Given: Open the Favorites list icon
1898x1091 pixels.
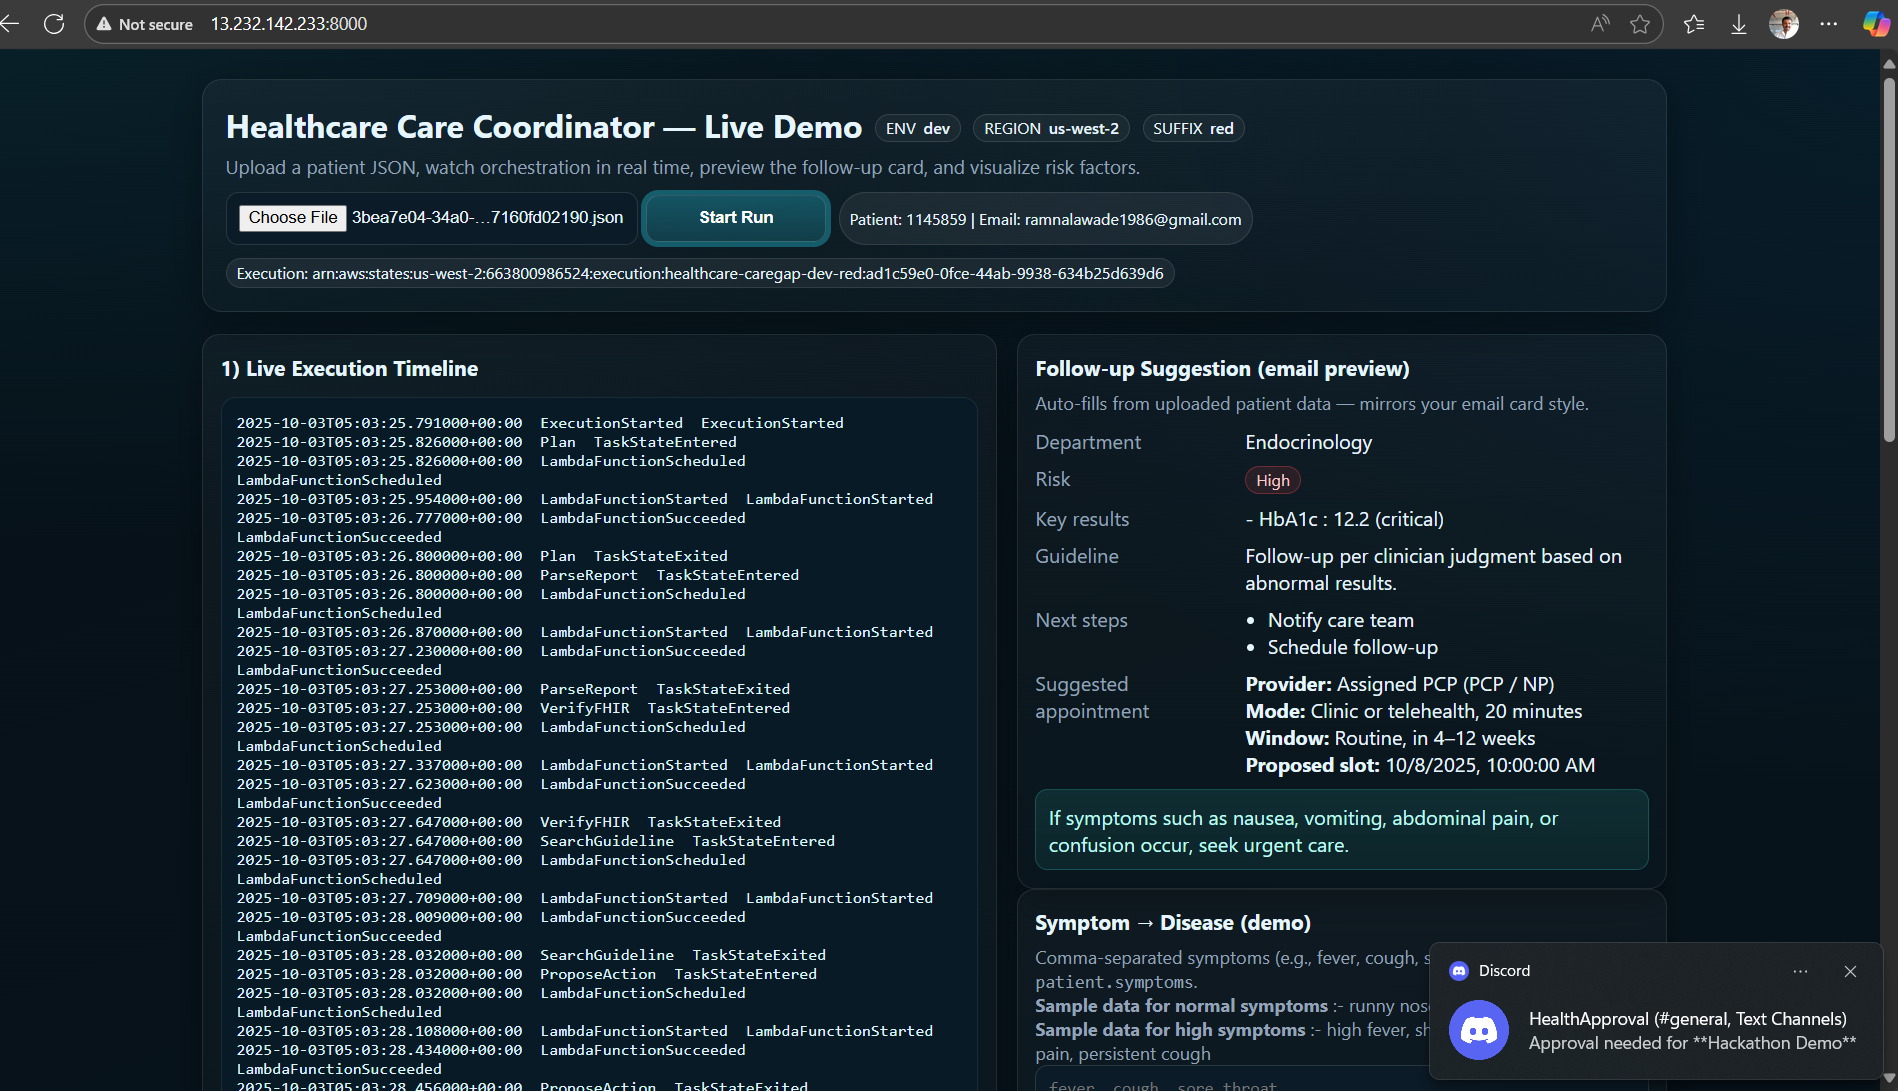Looking at the screenshot, I should pos(1694,24).
